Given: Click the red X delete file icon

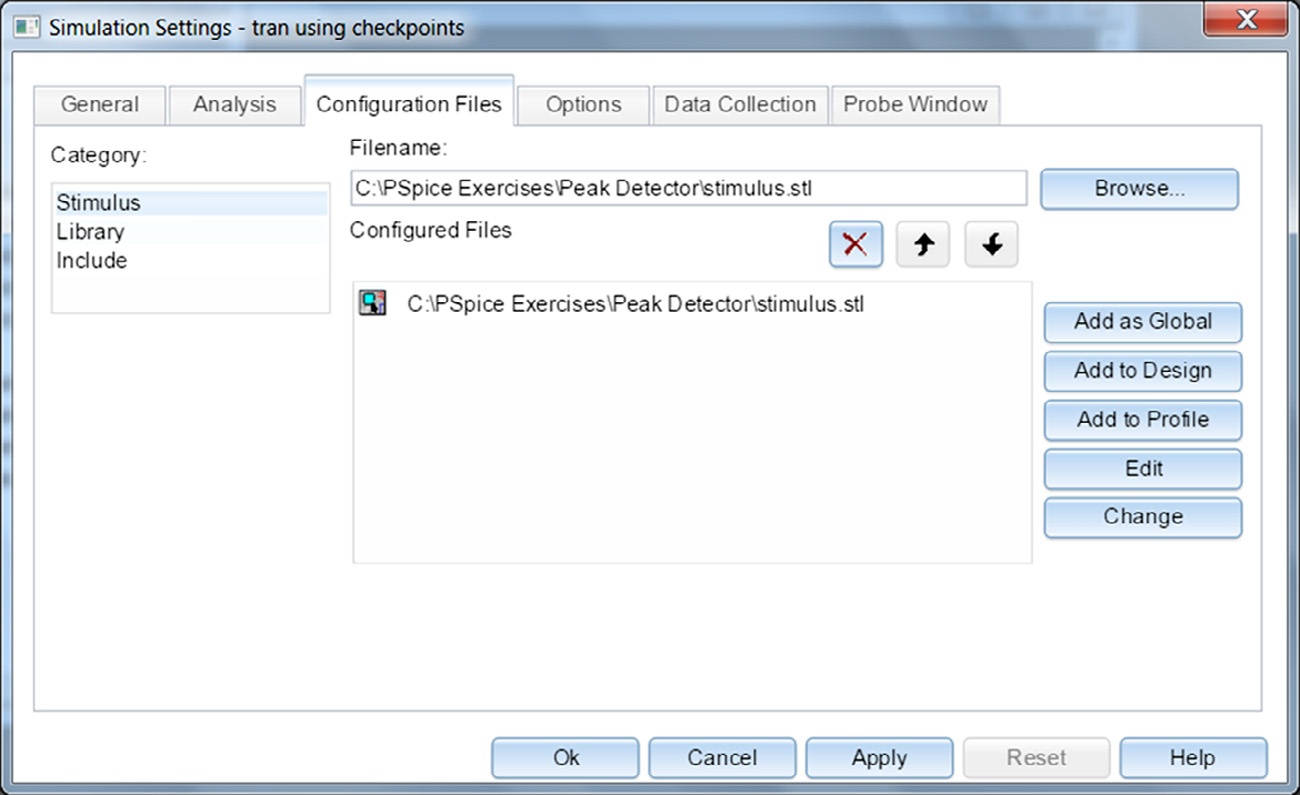Looking at the screenshot, I should point(855,245).
